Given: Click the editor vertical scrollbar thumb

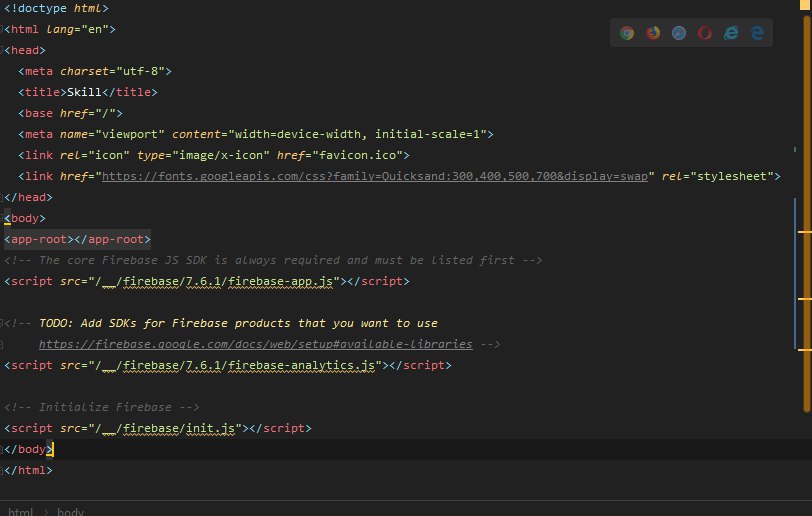Looking at the screenshot, I should [x=807, y=213].
